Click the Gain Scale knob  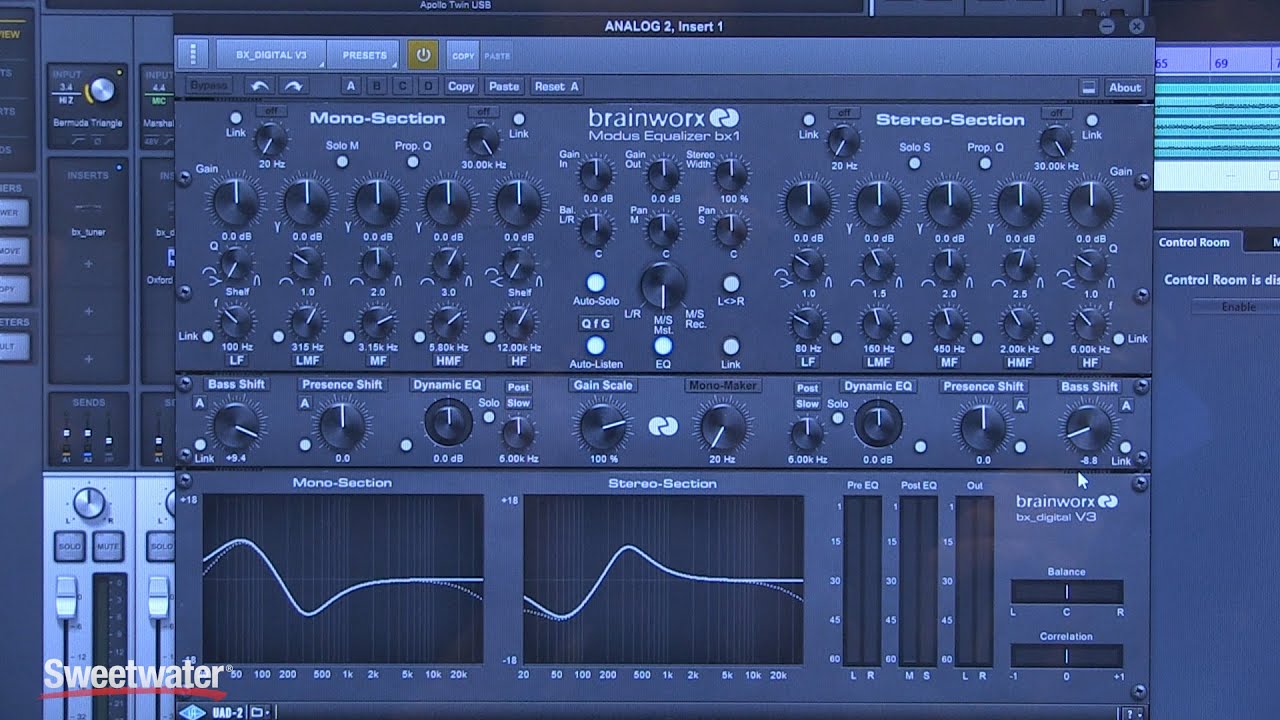coord(603,427)
